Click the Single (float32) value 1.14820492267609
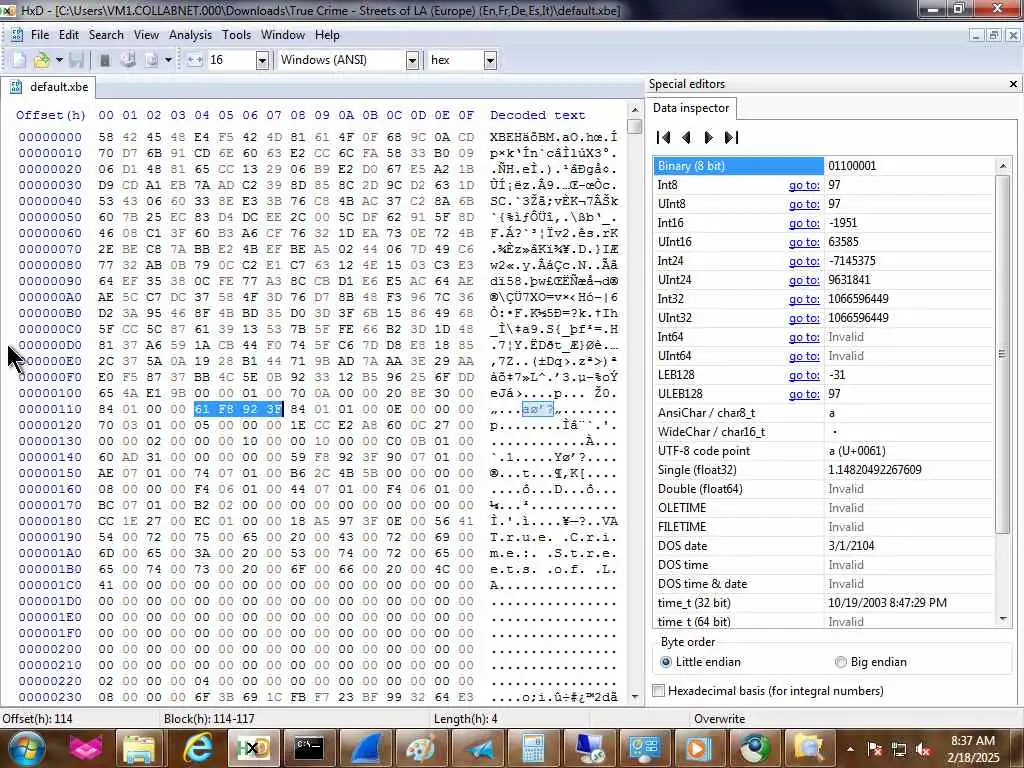Viewport: 1024px width, 768px height. [x=874, y=470]
